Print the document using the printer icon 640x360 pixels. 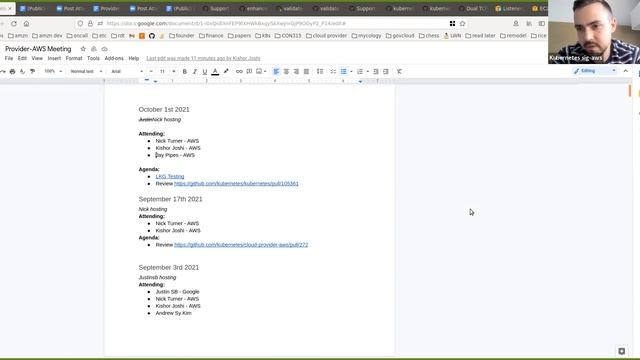click(x=12, y=71)
